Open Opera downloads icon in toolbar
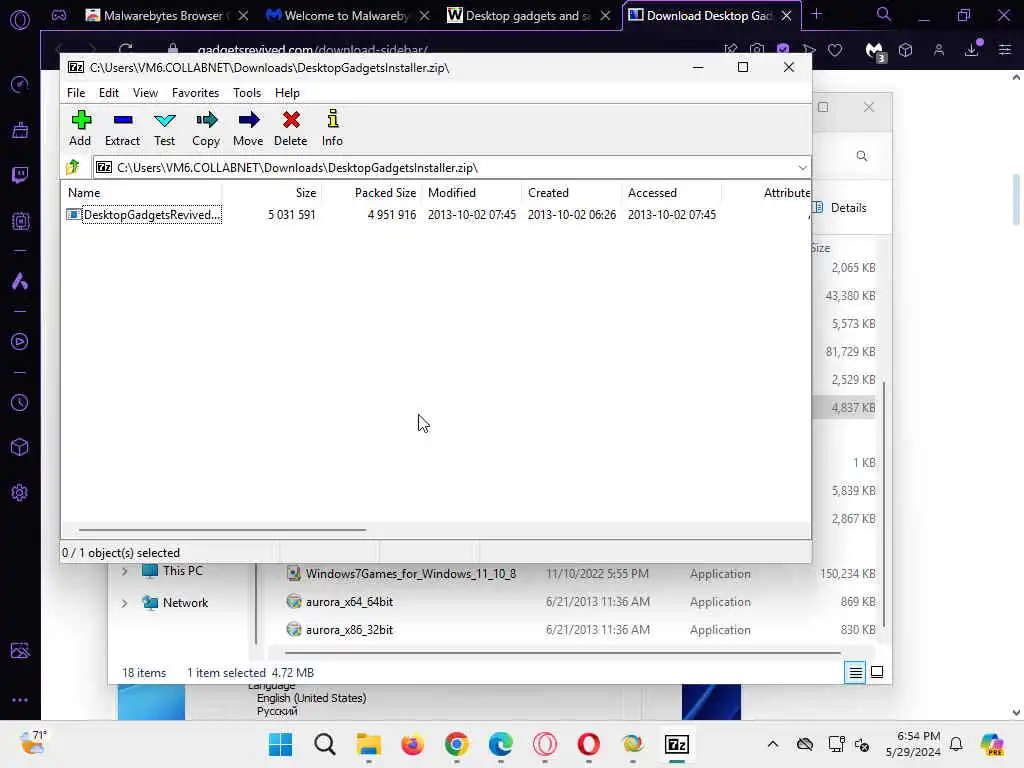The image size is (1024, 768). click(x=972, y=50)
